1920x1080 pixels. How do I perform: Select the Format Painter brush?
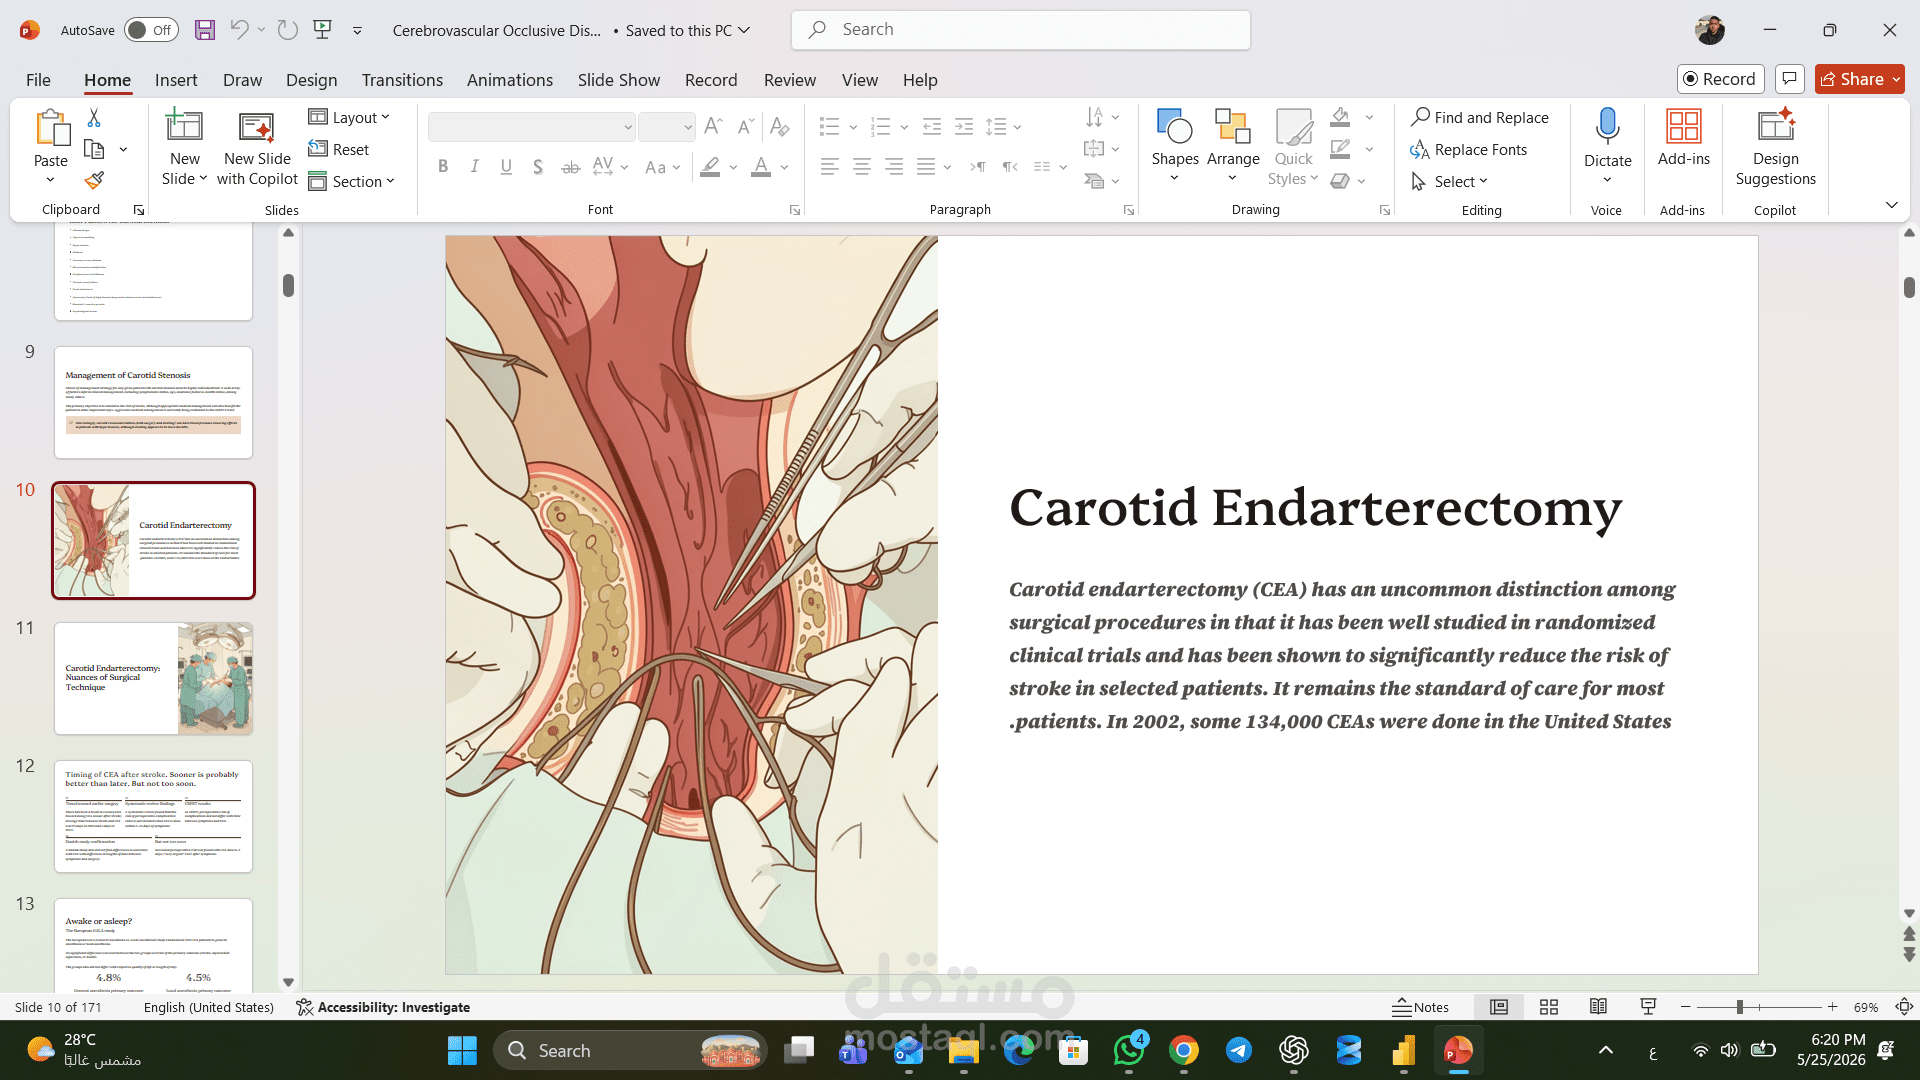94,180
